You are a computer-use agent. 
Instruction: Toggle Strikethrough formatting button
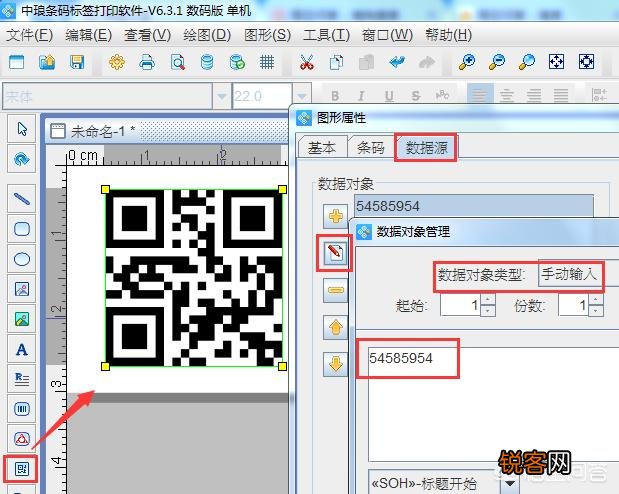415,96
